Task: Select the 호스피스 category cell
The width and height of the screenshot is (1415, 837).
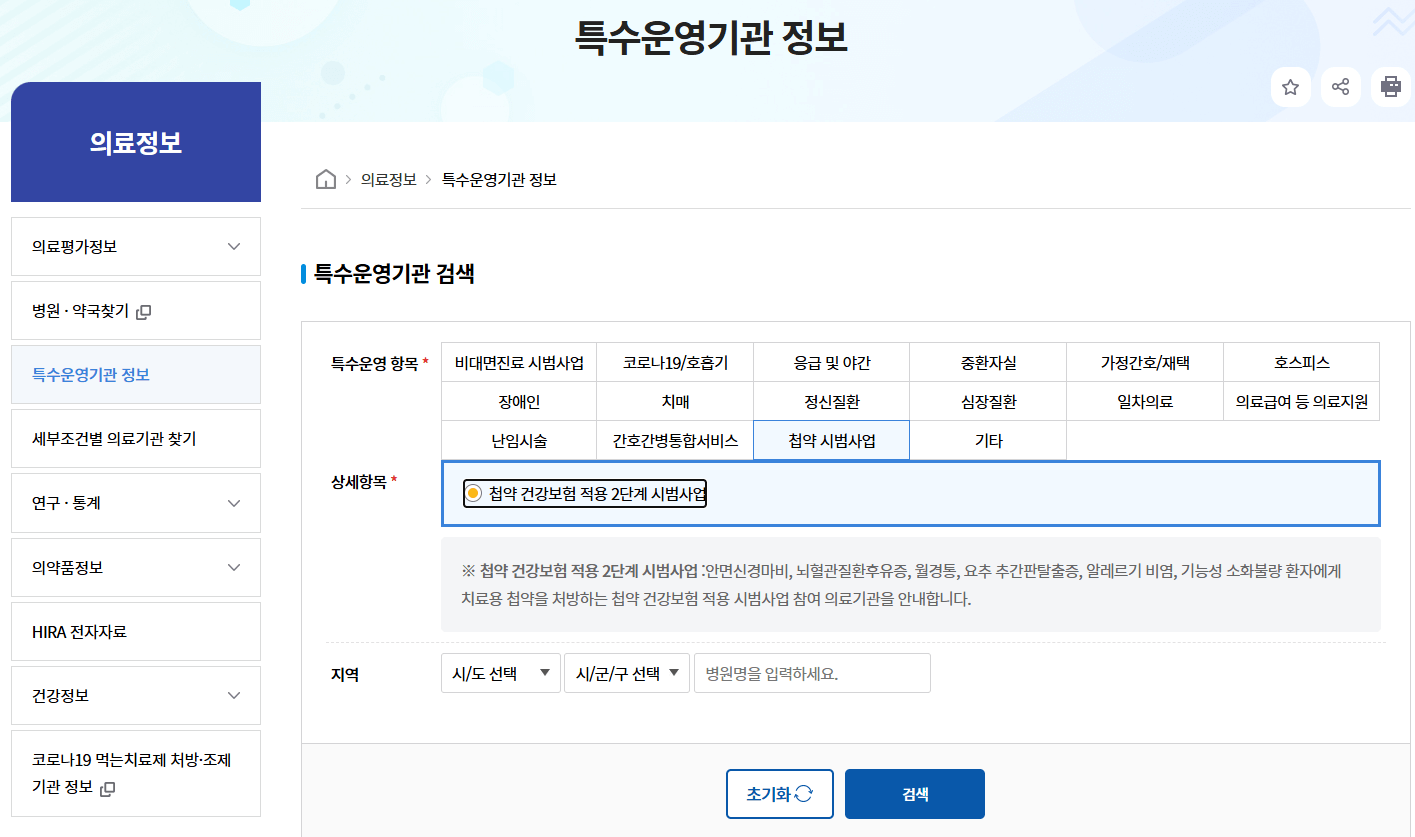Action: 1300,362
